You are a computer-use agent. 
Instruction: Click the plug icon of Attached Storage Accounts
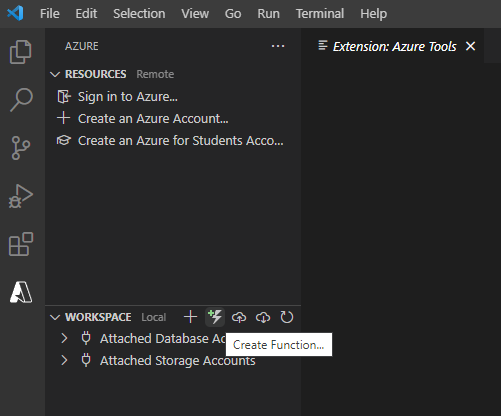(x=86, y=360)
